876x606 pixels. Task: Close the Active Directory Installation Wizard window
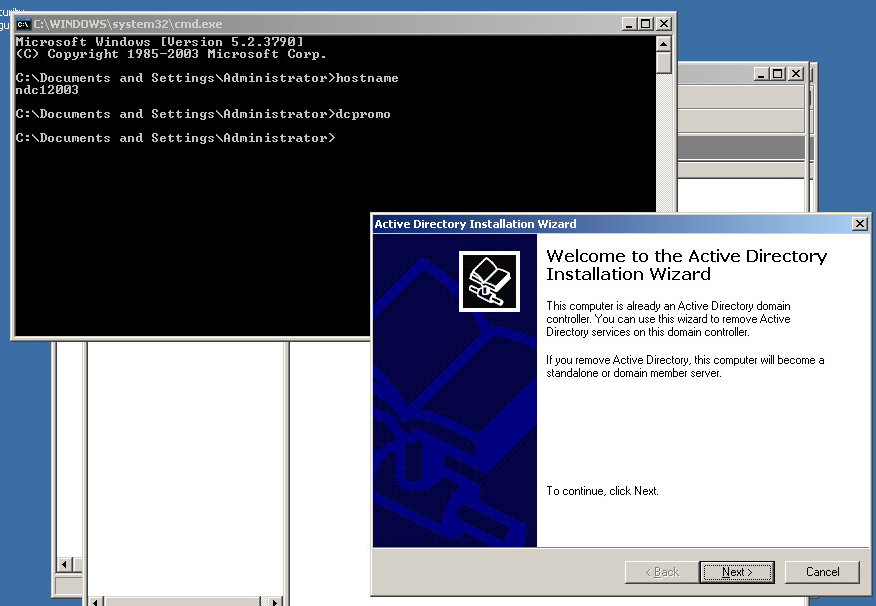(860, 224)
